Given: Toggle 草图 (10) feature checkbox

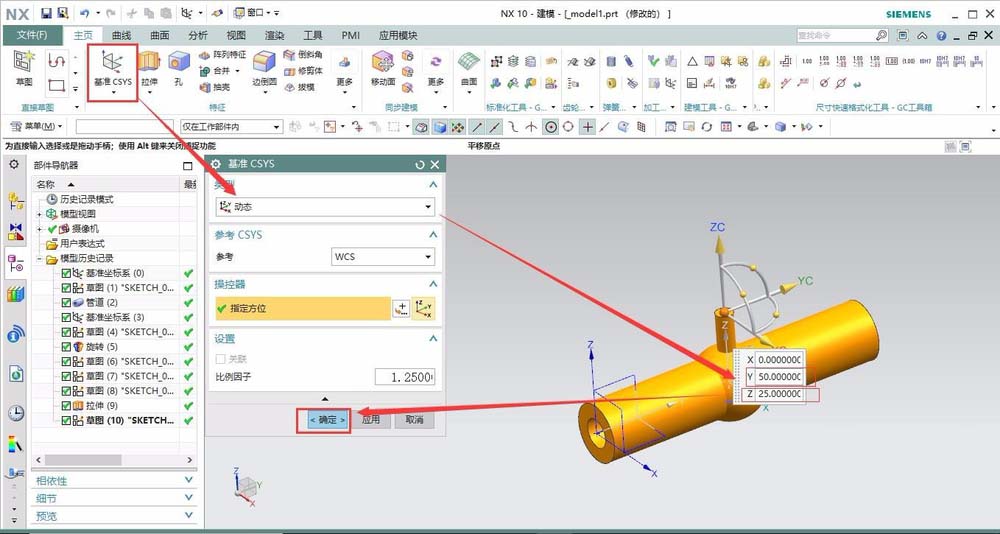Looking at the screenshot, I should coord(66,420).
